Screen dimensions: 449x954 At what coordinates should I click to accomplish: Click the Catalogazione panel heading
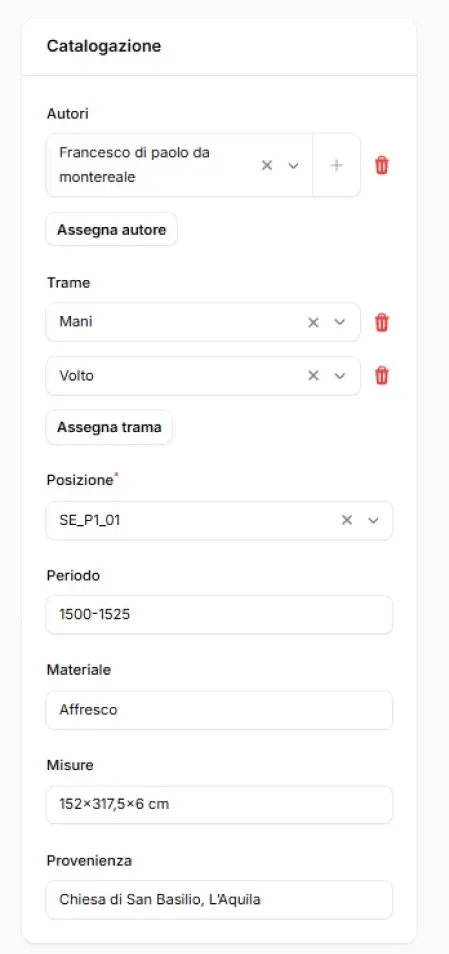104,46
